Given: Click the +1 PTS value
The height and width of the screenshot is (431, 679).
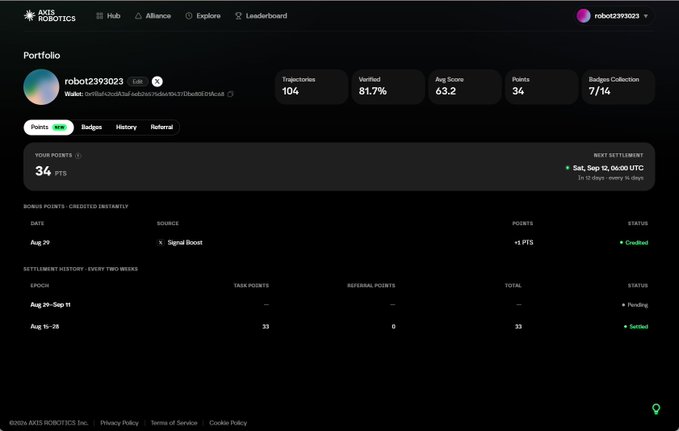Looking at the screenshot, I should (524, 243).
